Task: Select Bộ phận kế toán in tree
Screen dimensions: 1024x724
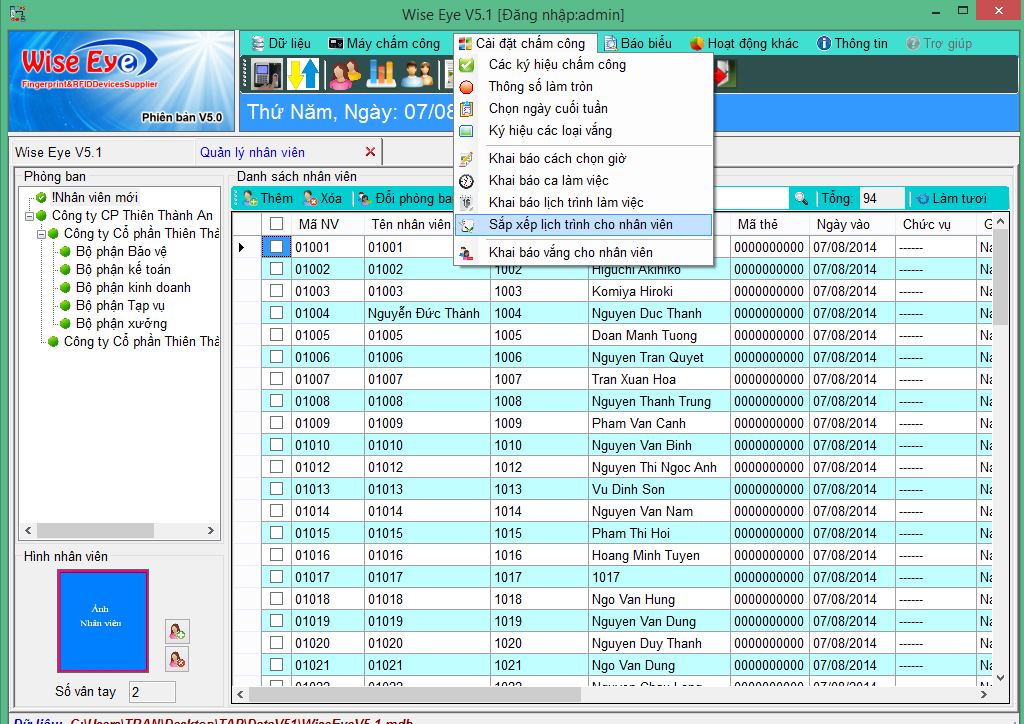Action: coord(123,270)
